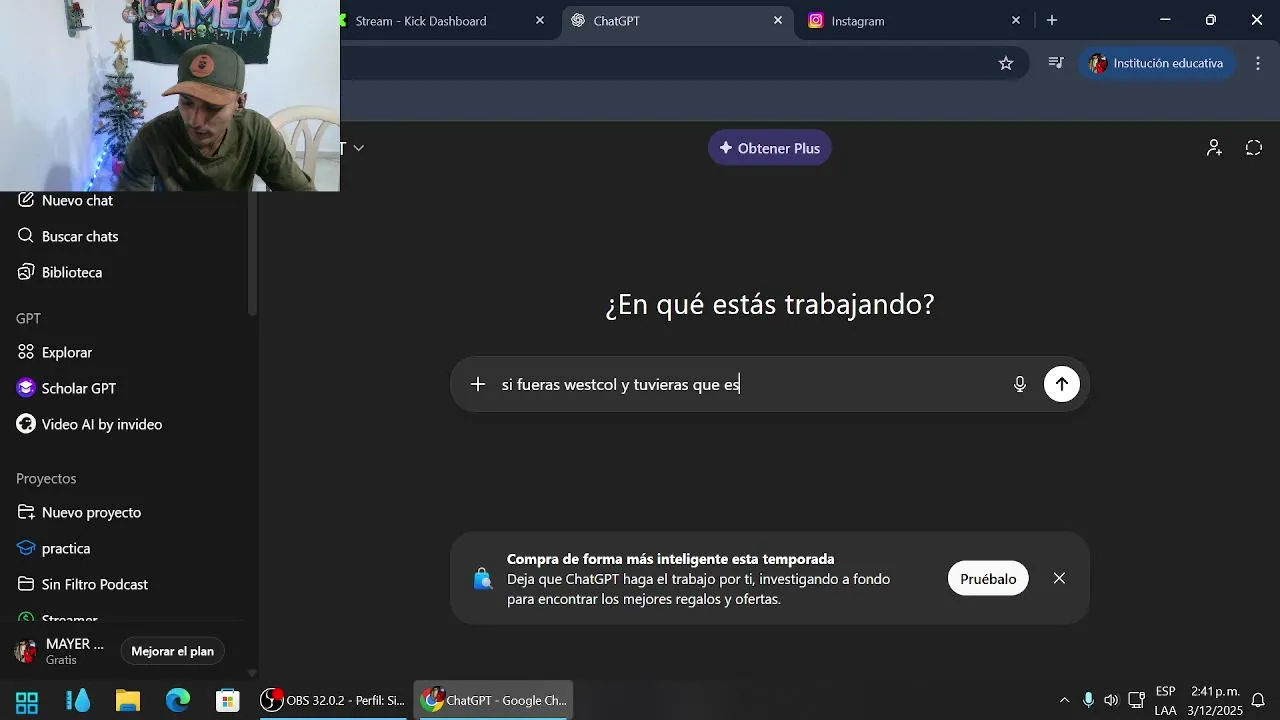This screenshot has width=1280, height=720.
Task: Click the temporary chat icon
Action: [x=1254, y=148]
